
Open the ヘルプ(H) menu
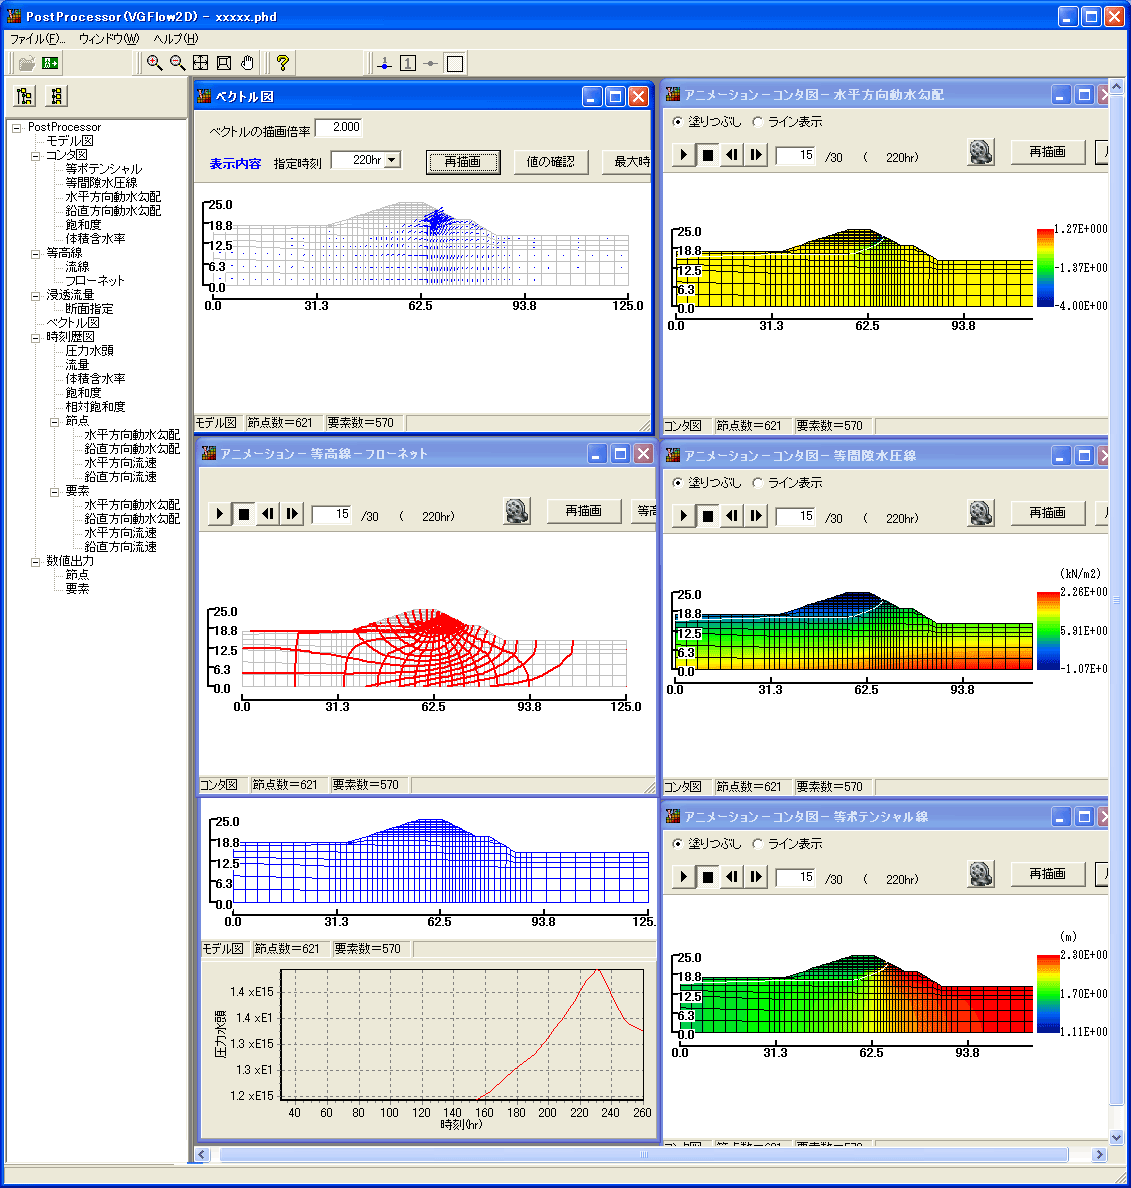click(x=176, y=39)
